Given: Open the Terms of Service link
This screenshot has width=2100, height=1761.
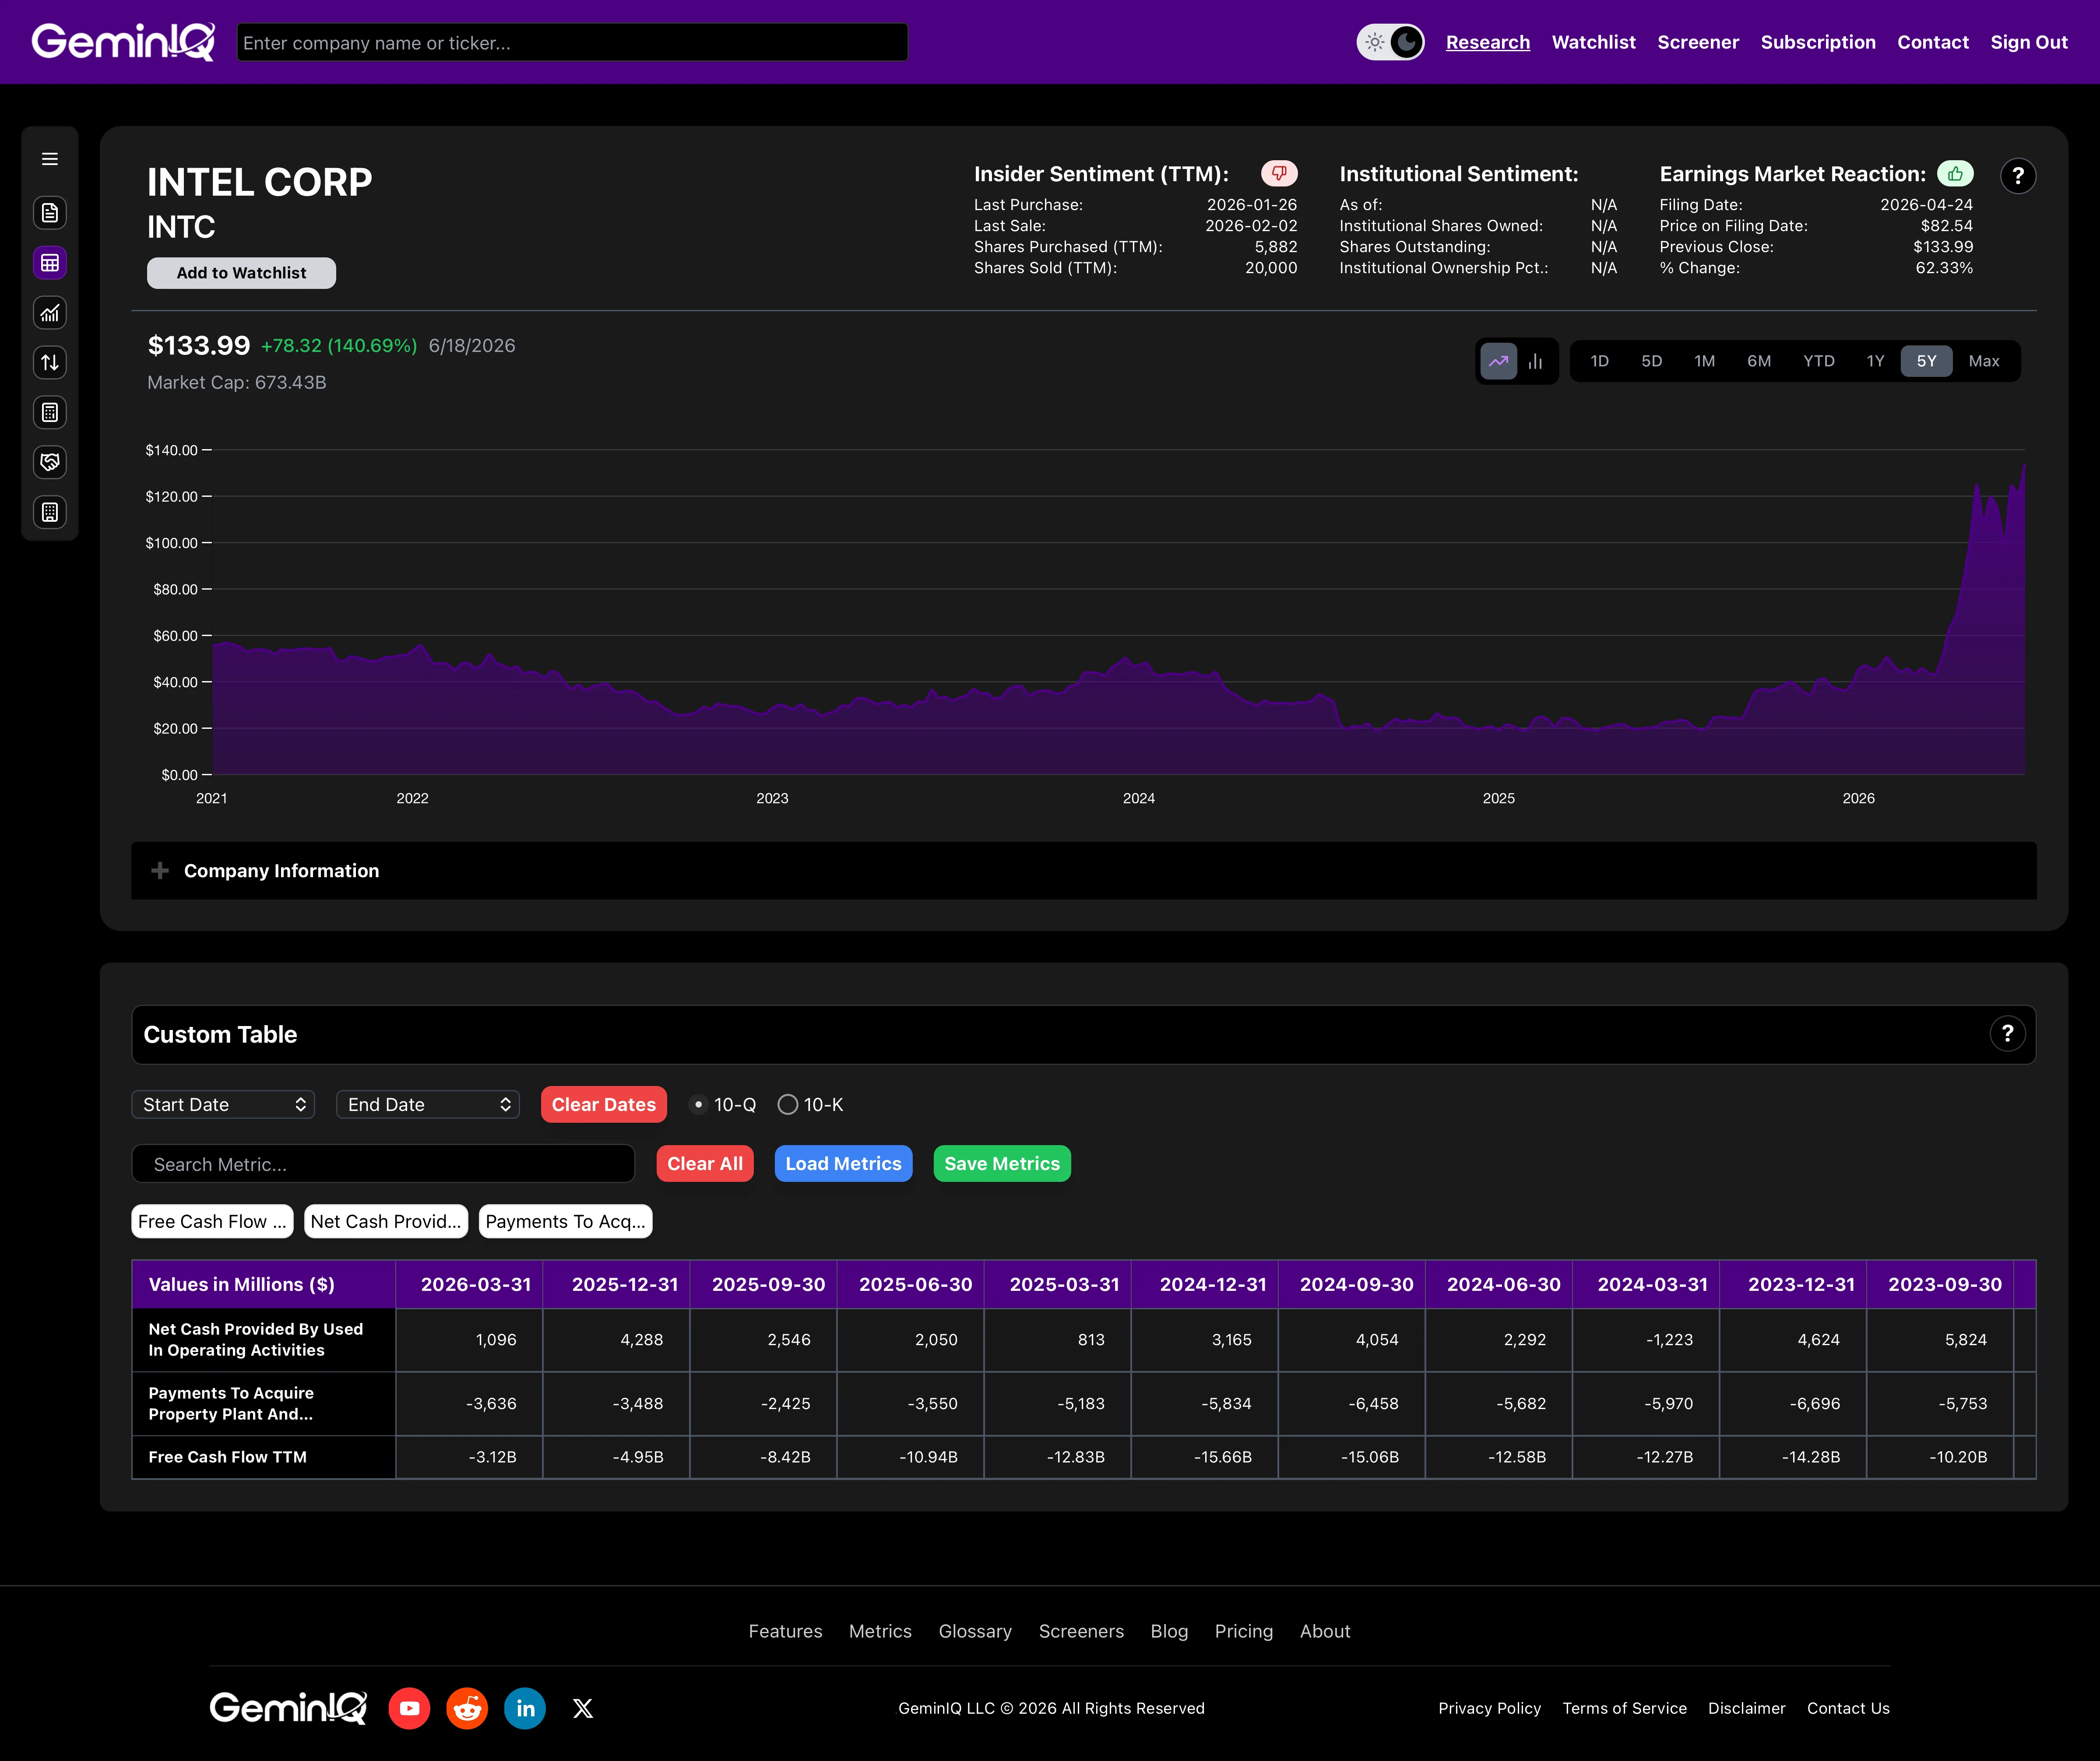Looking at the screenshot, I should pos(1624,1708).
